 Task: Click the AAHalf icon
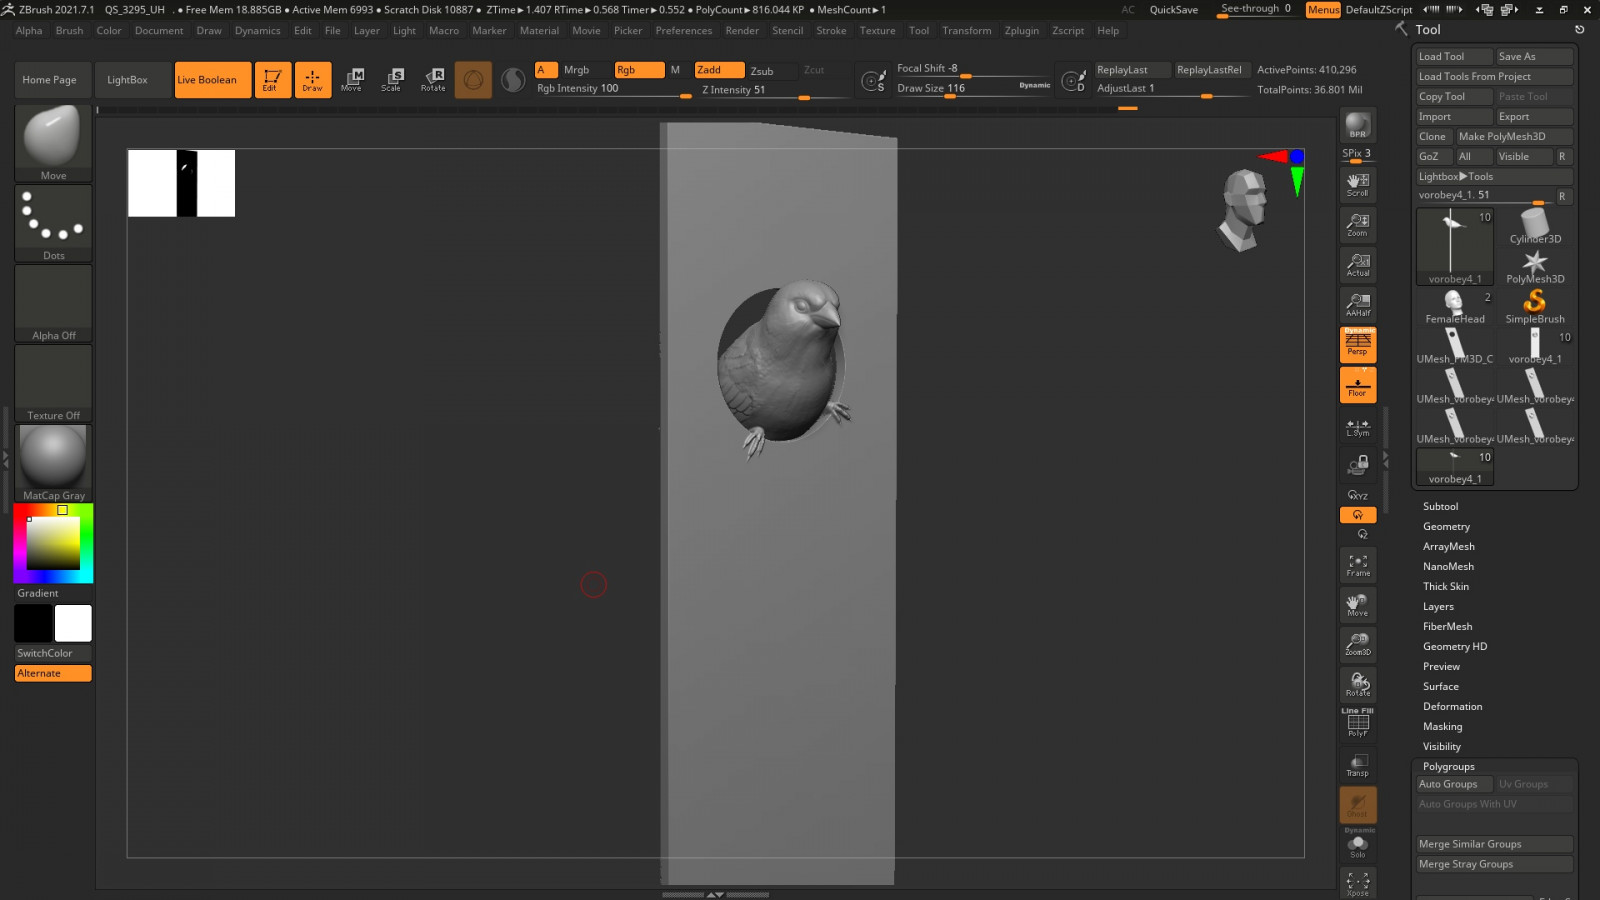click(x=1358, y=305)
